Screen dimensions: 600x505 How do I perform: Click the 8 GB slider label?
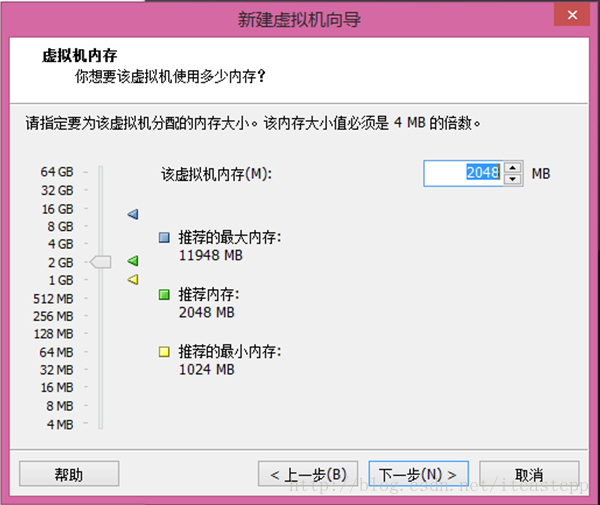60,226
